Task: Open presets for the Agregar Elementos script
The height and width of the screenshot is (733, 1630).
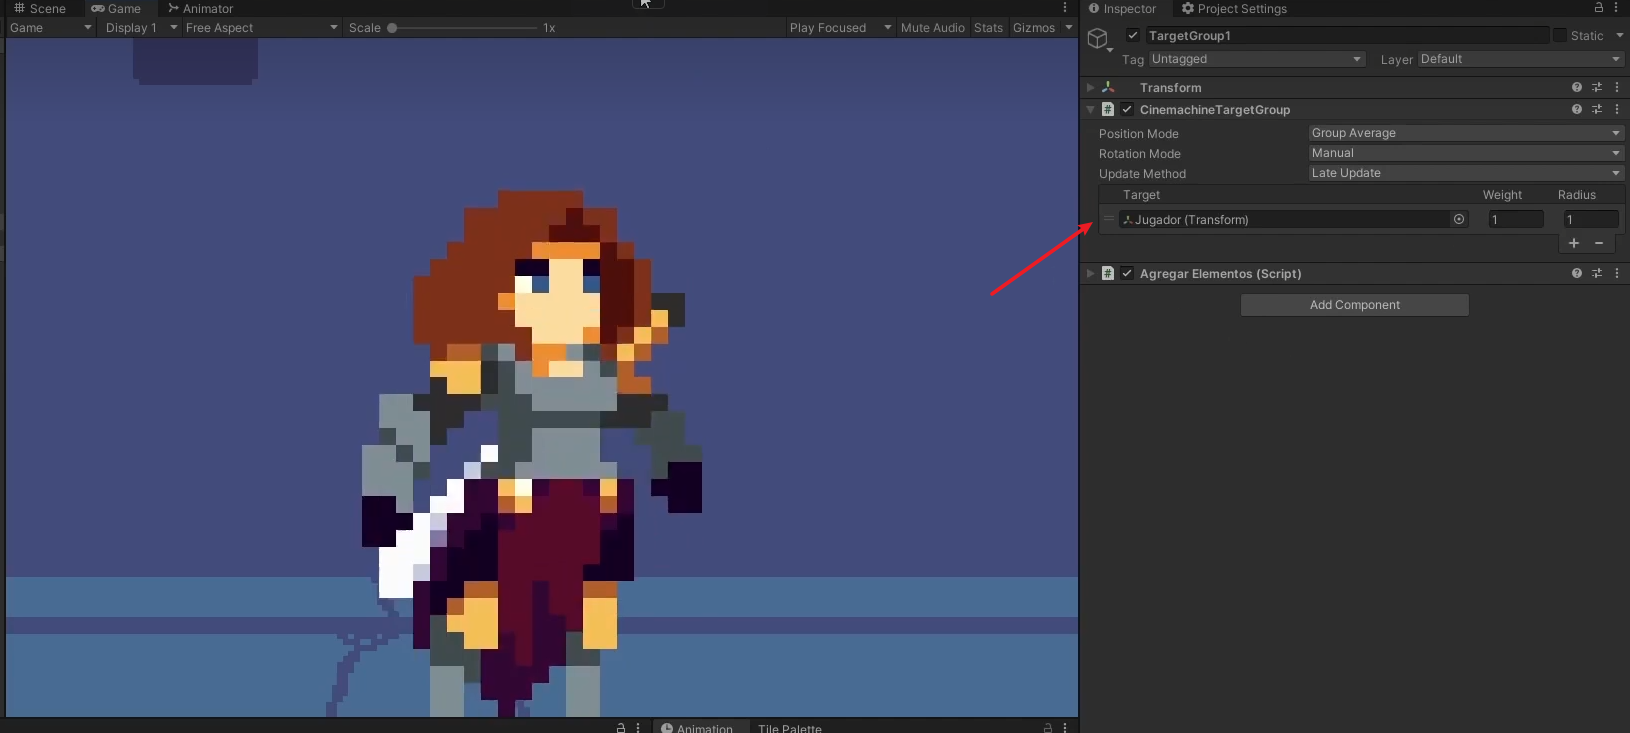Action: 1597,273
